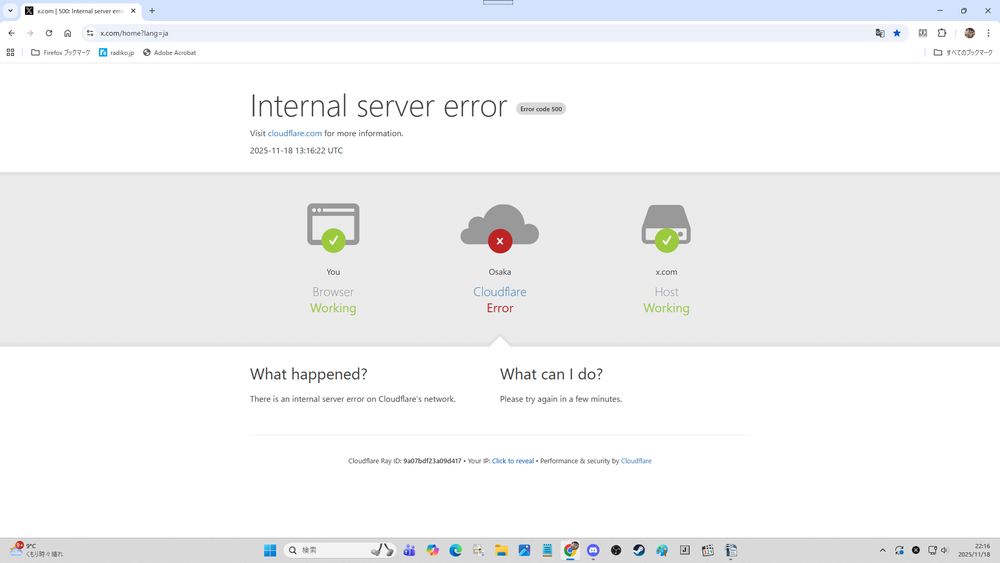Open Microsoft Edge from the taskbar
The height and width of the screenshot is (563, 1000).
[x=455, y=550]
